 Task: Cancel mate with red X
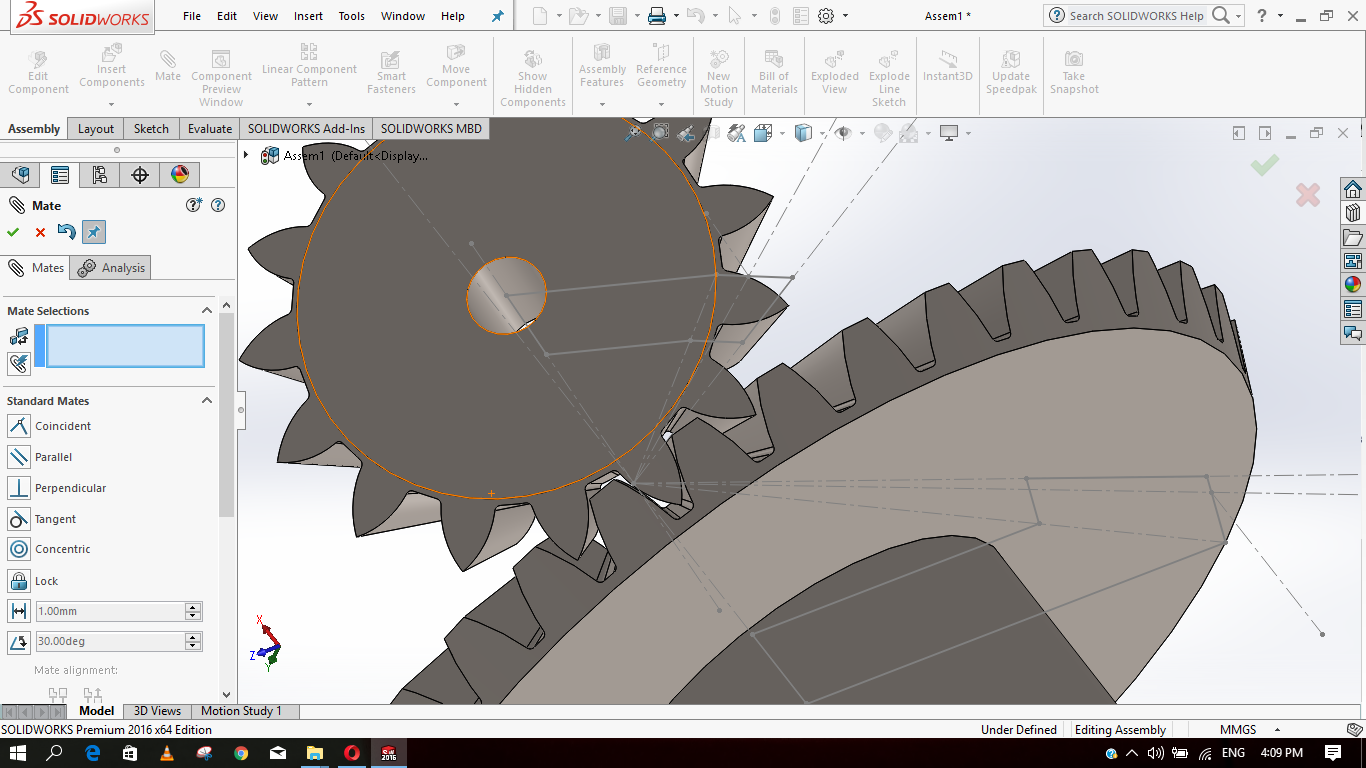coord(40,232)
